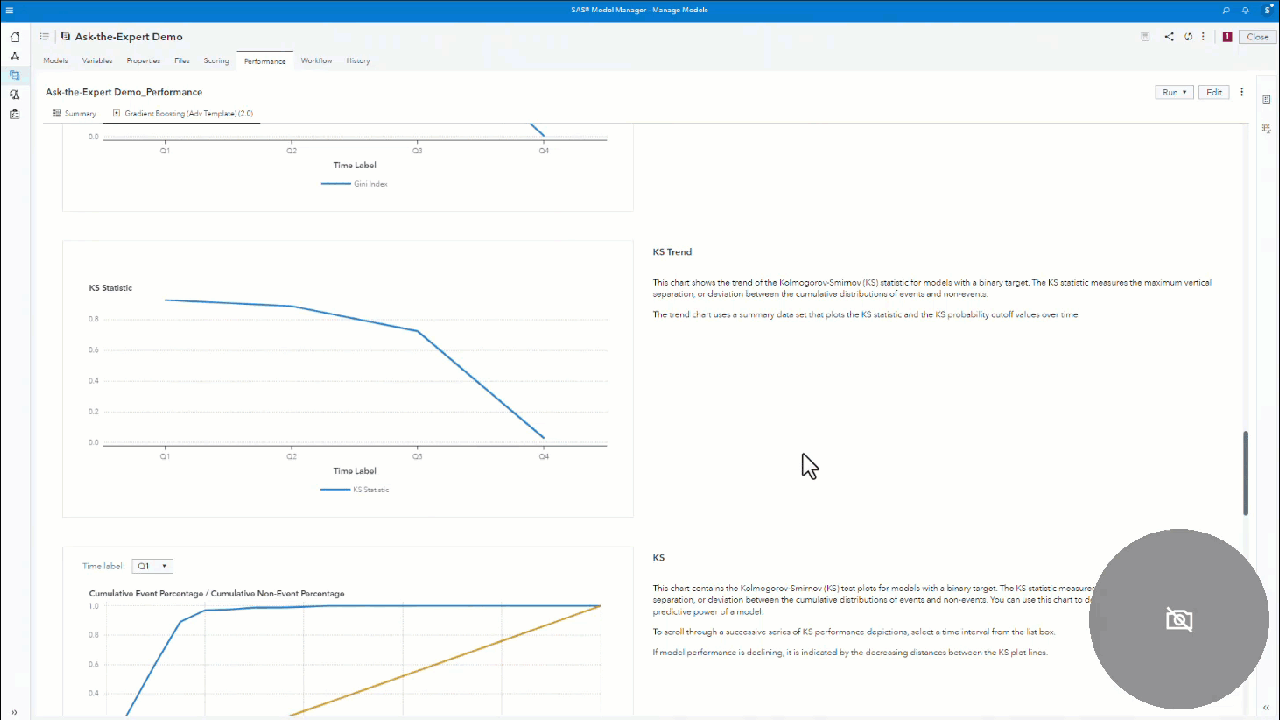Click the Cumulative Event Percentage chart title
Viewport: 1280px width, 720px height.
[216, 594]
